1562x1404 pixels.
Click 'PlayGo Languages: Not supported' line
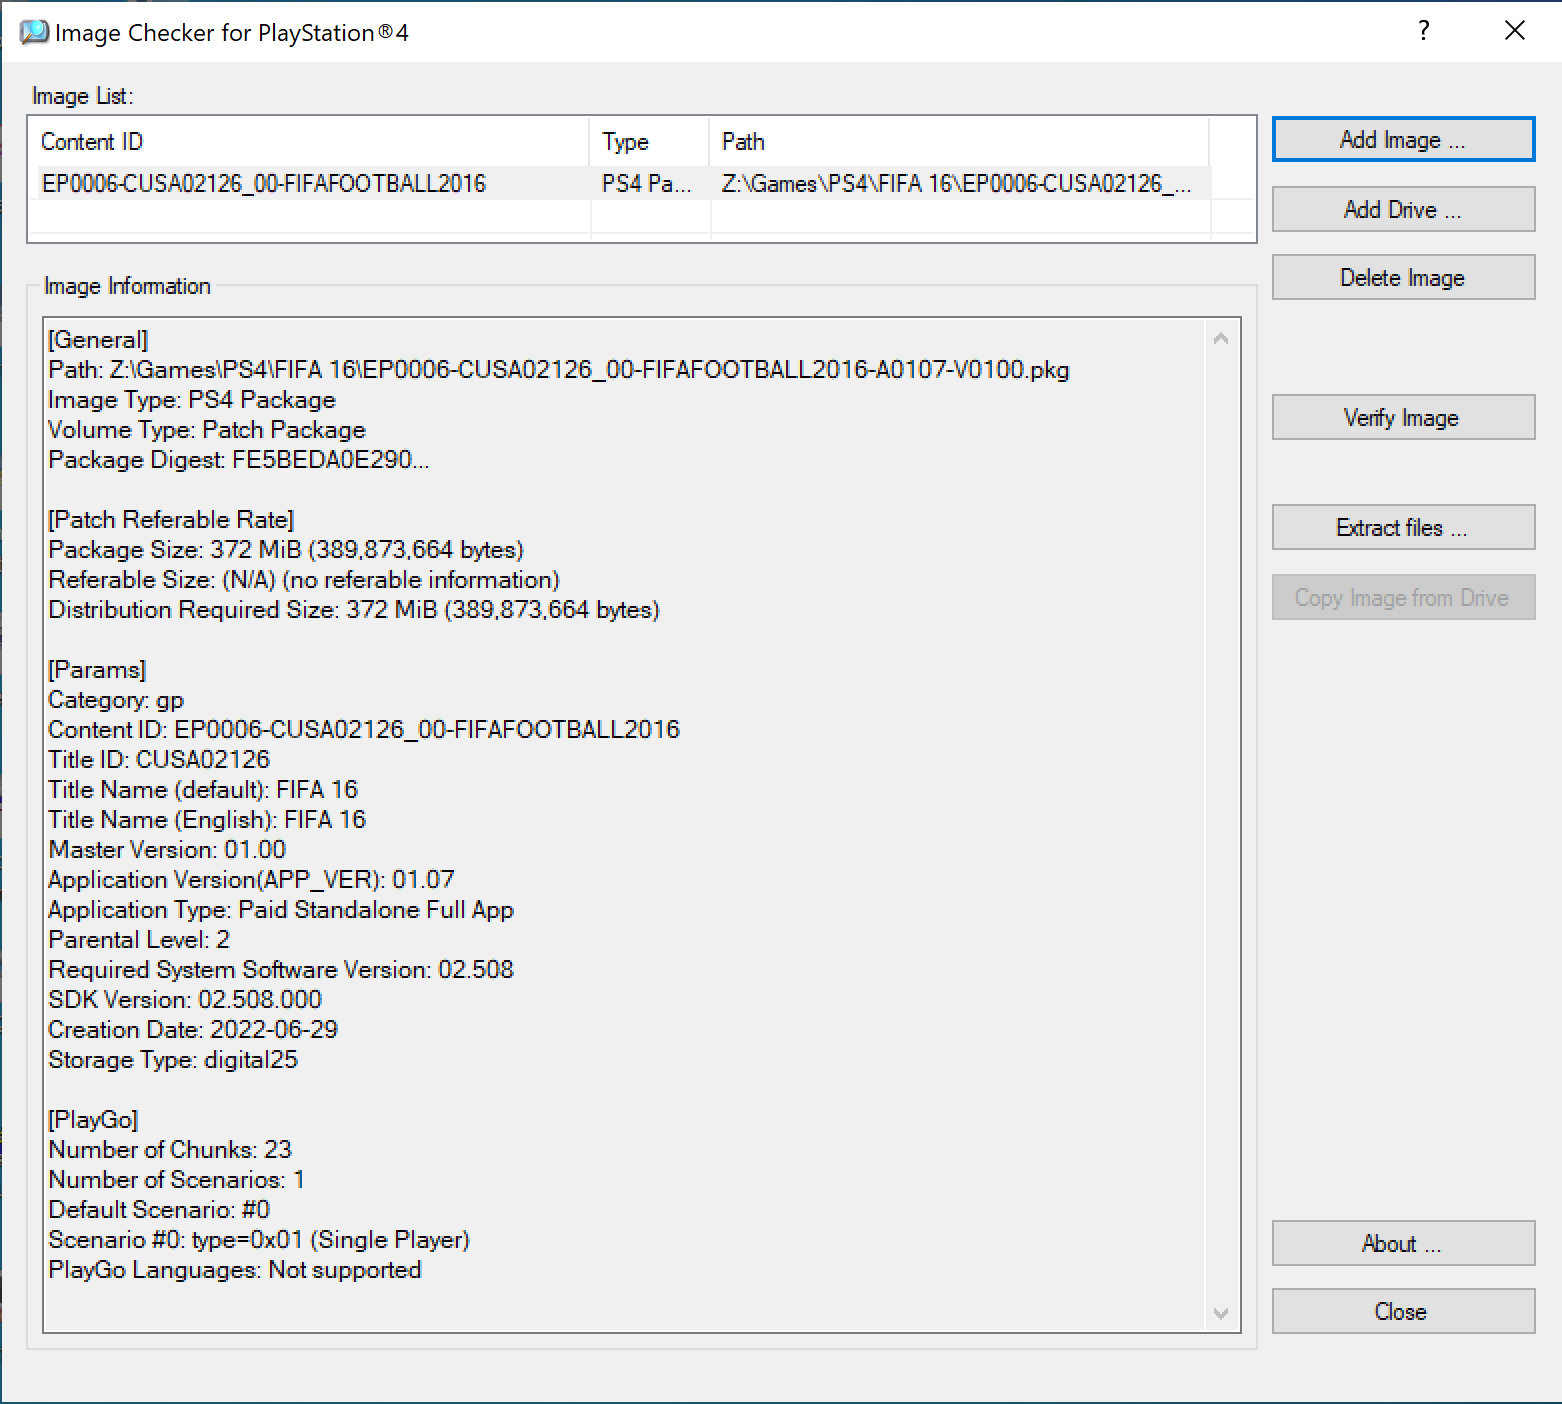[235, 1270]
